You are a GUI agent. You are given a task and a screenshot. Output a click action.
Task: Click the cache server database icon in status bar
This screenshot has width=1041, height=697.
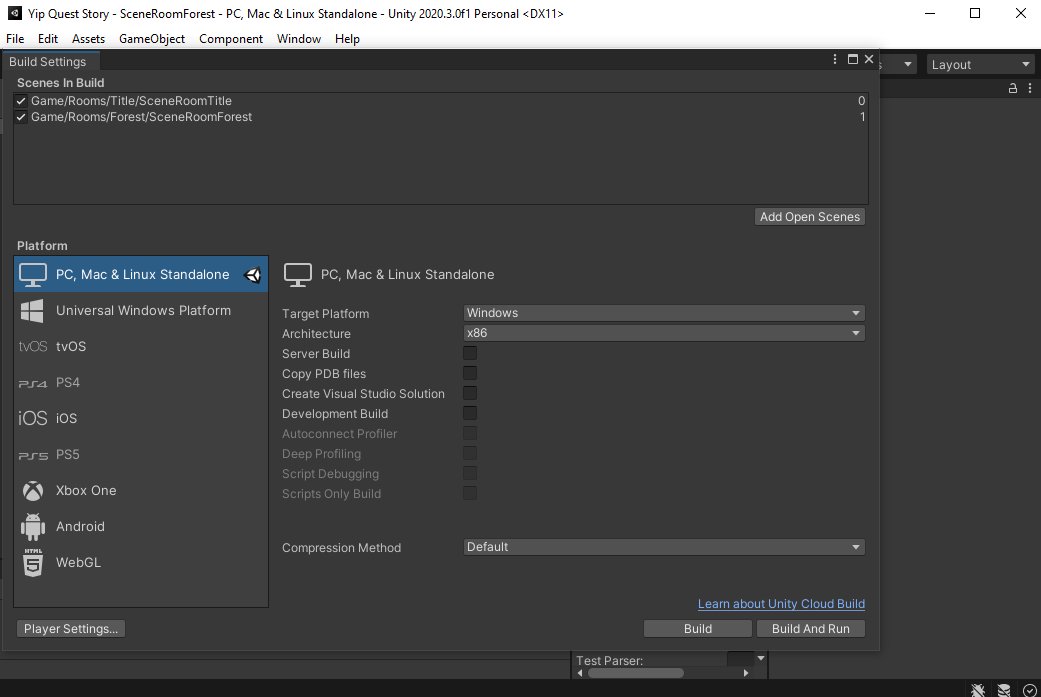1004,690
